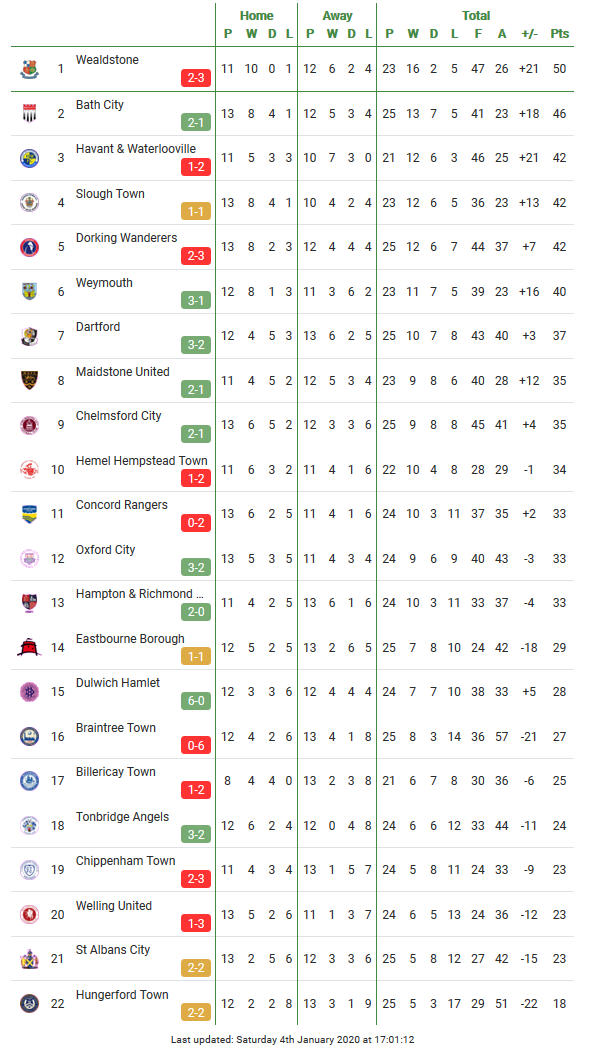Screen dimensions: 594x1052
Task: Open the Tonbridge Angels team link
Action: (122, 817)
